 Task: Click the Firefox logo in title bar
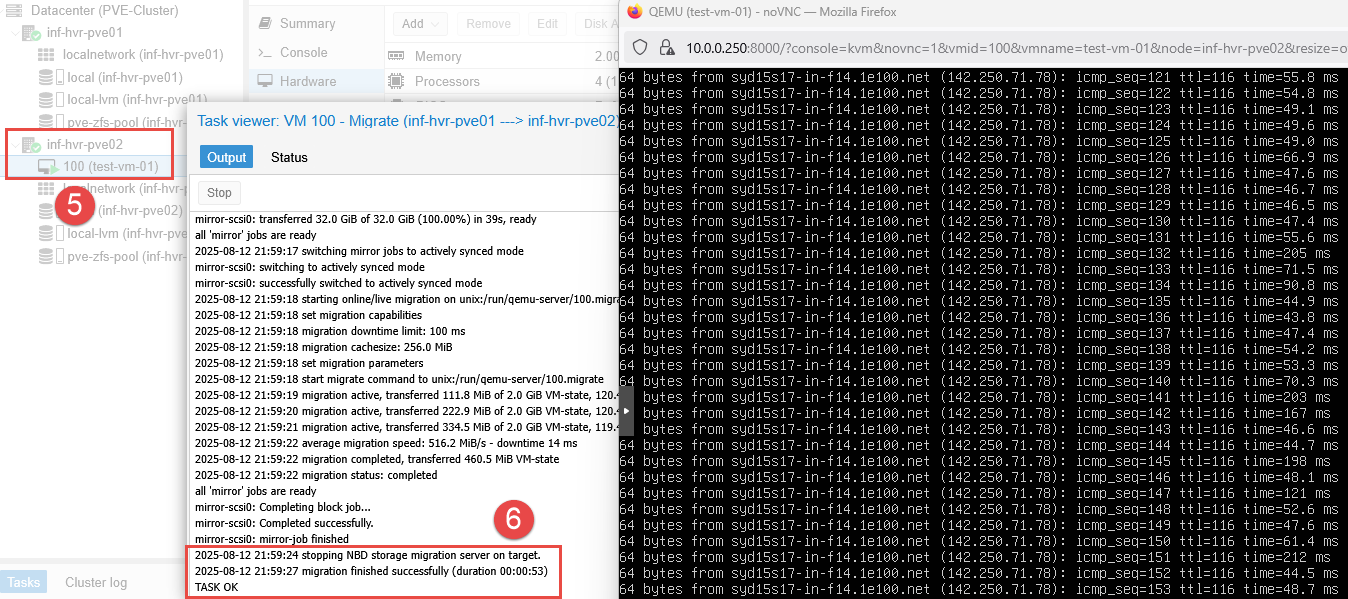(634, 12)
